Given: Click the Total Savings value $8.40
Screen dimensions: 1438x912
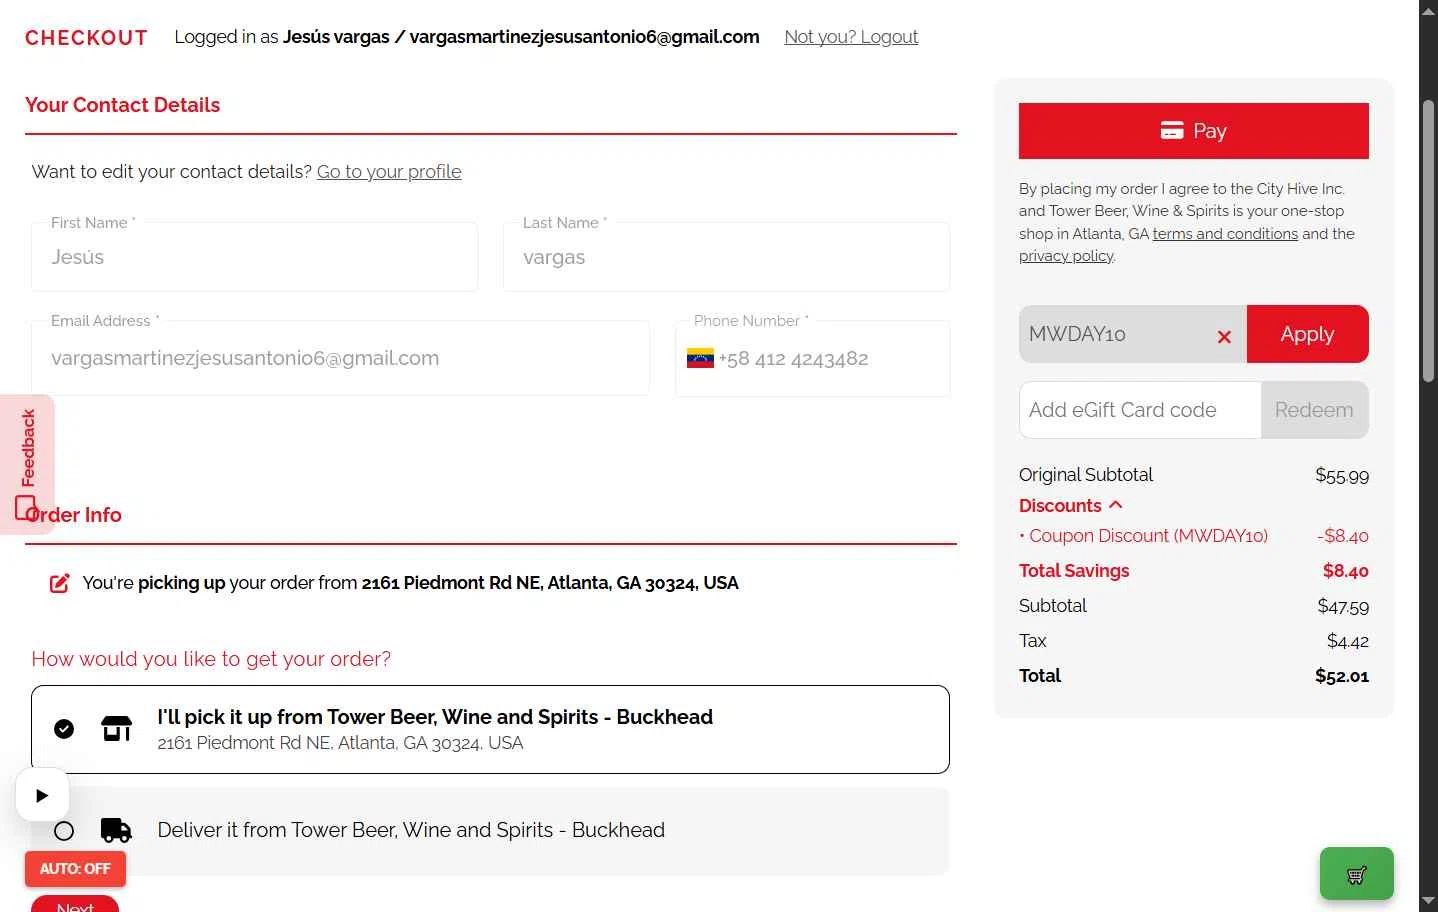Looking at the screenshot, I should [x=1346, y=571].
